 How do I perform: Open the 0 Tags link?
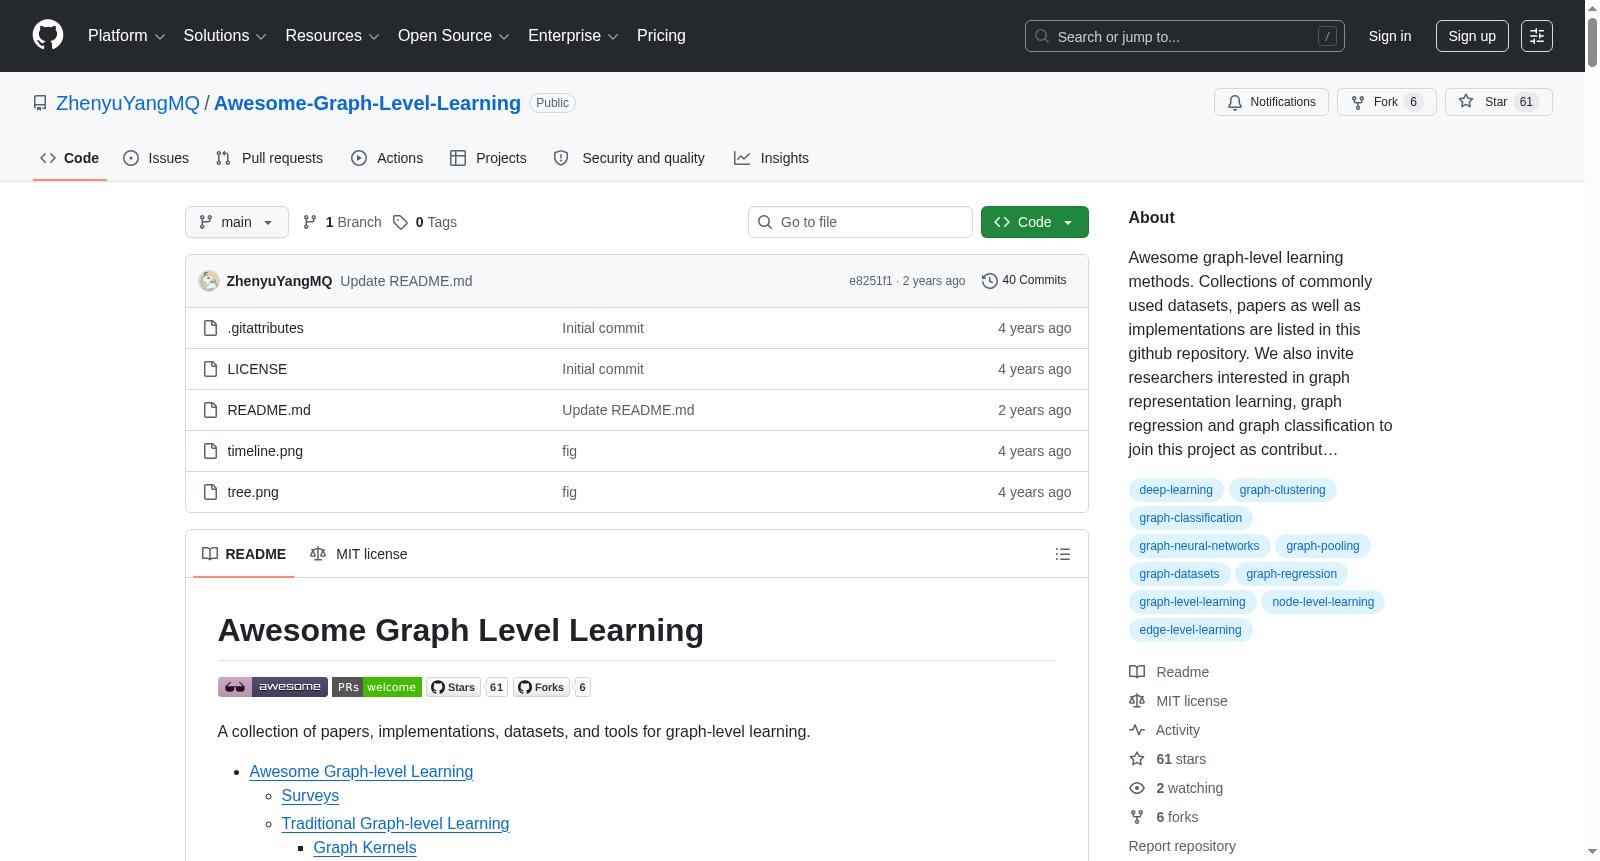point(425,222)
